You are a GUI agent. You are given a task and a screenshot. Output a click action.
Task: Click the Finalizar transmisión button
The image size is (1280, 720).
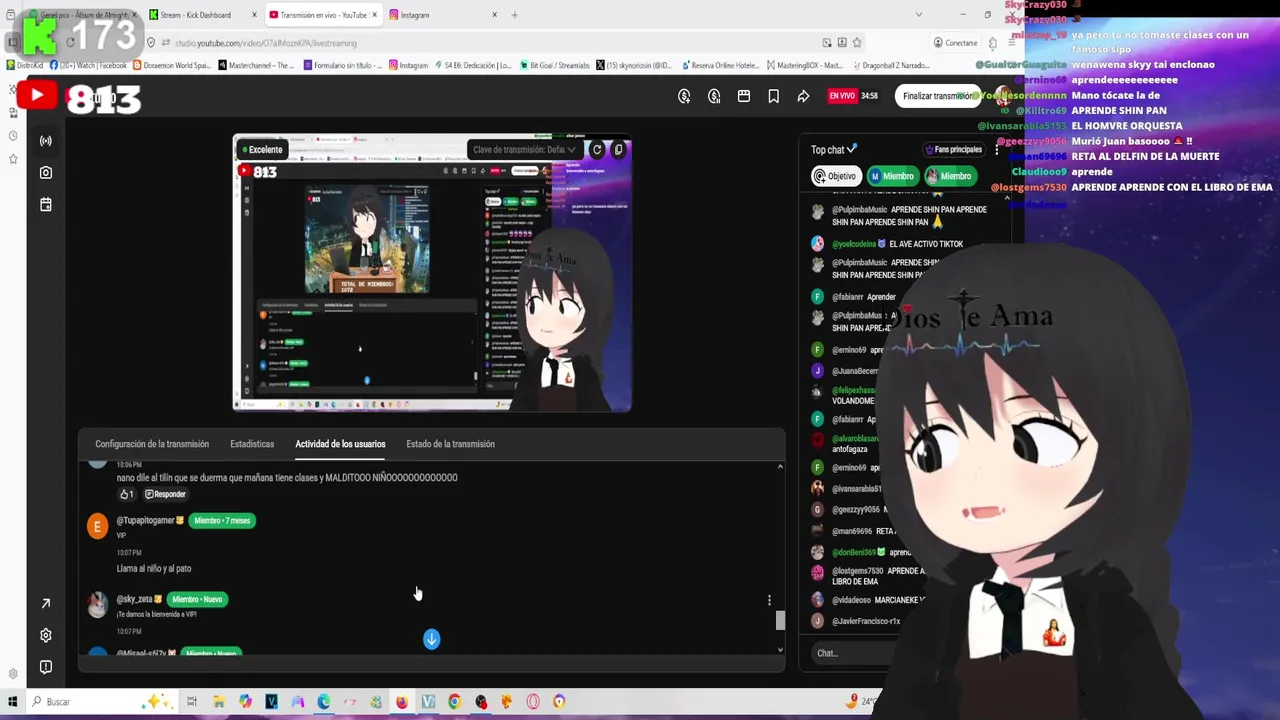tap(937, 96)
